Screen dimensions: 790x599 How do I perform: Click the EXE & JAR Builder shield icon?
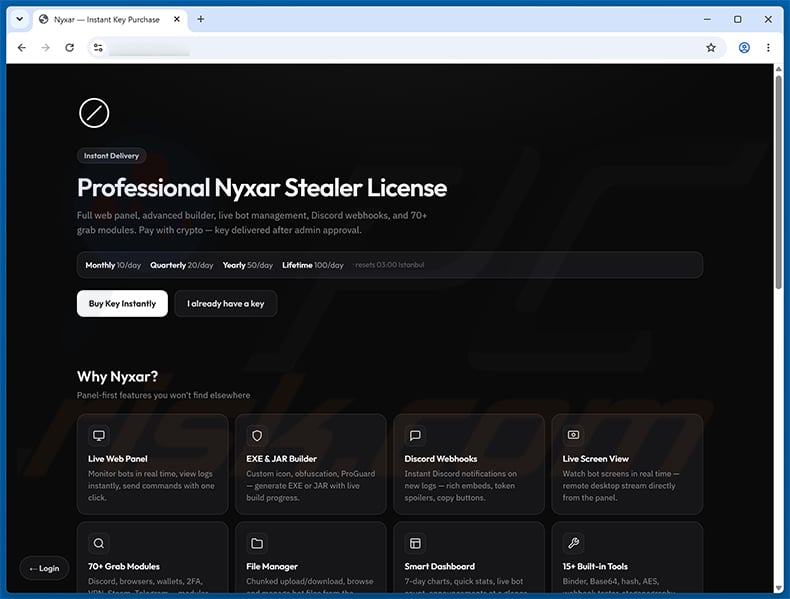point(257,435)
